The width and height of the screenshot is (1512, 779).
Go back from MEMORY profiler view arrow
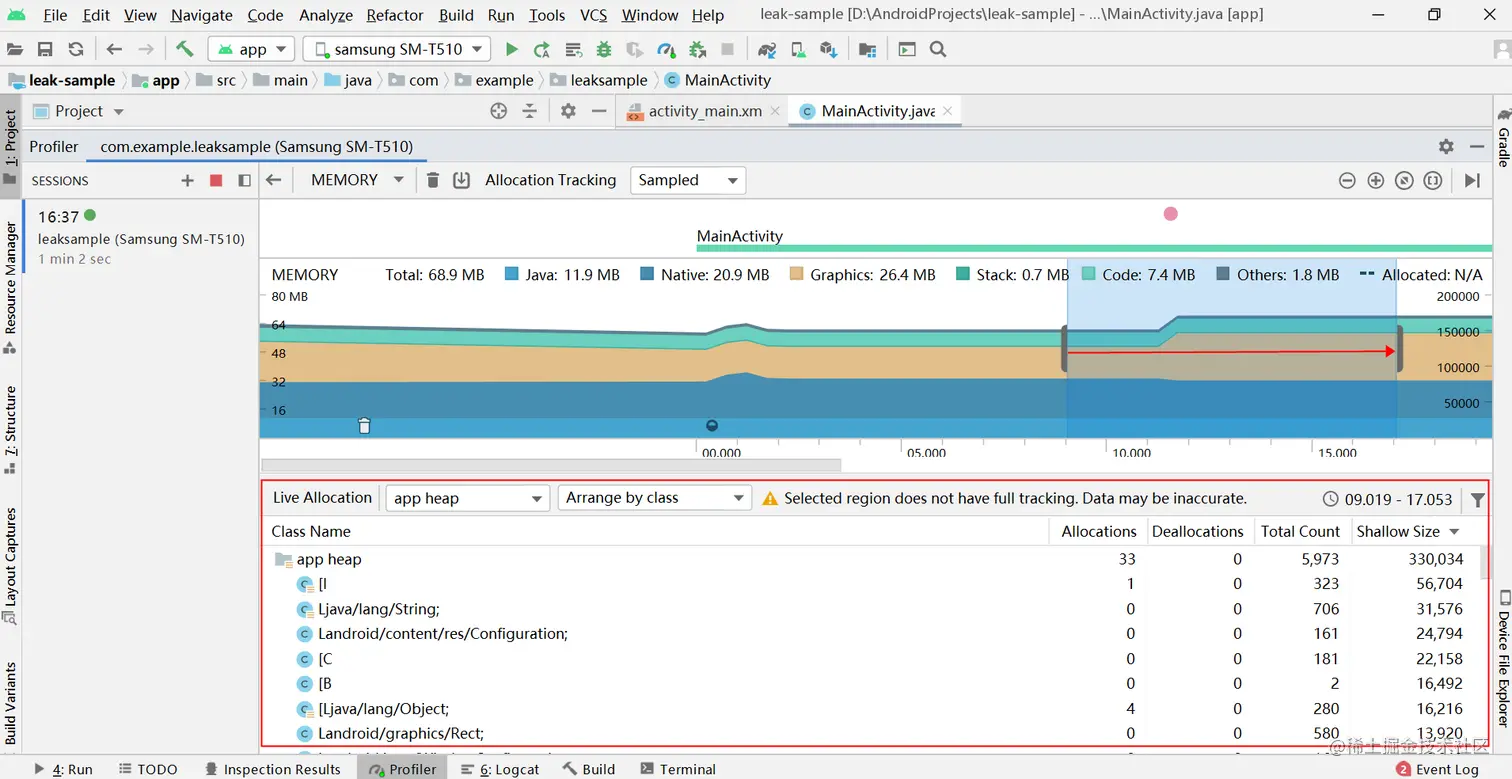[x=273, y=180]
